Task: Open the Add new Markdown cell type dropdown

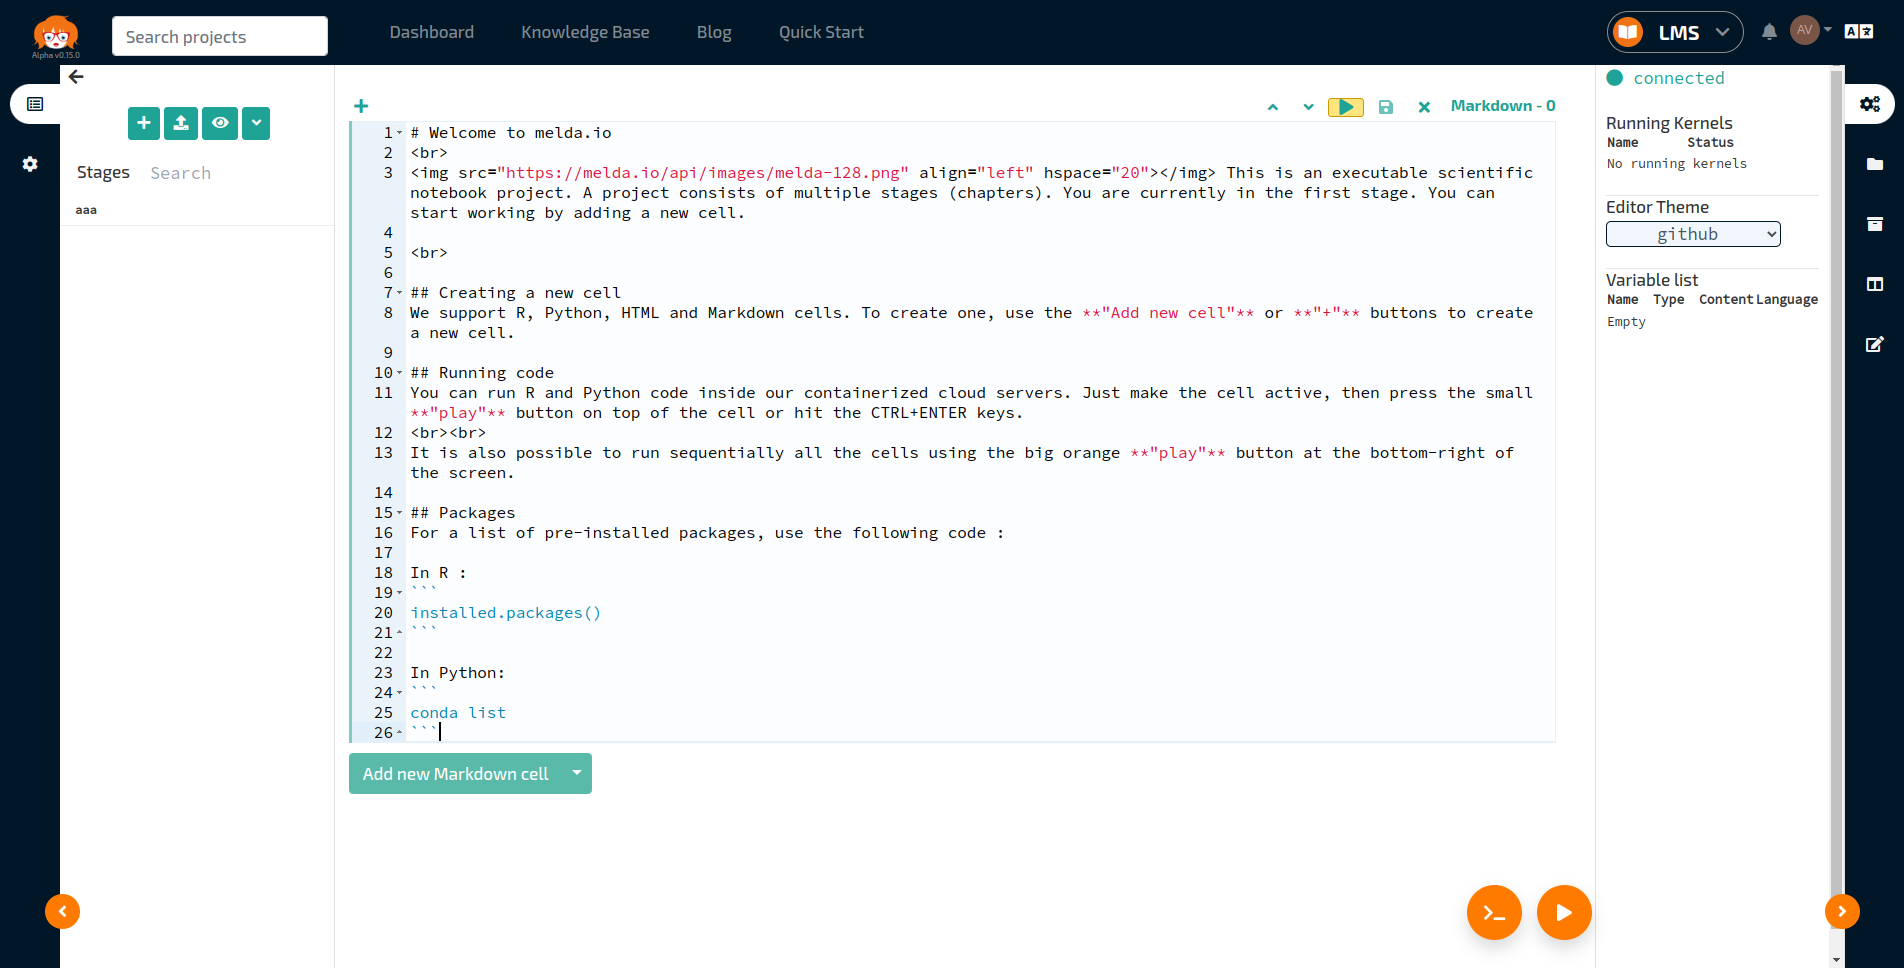Action: pyautogui.click(x=577, y=773)
